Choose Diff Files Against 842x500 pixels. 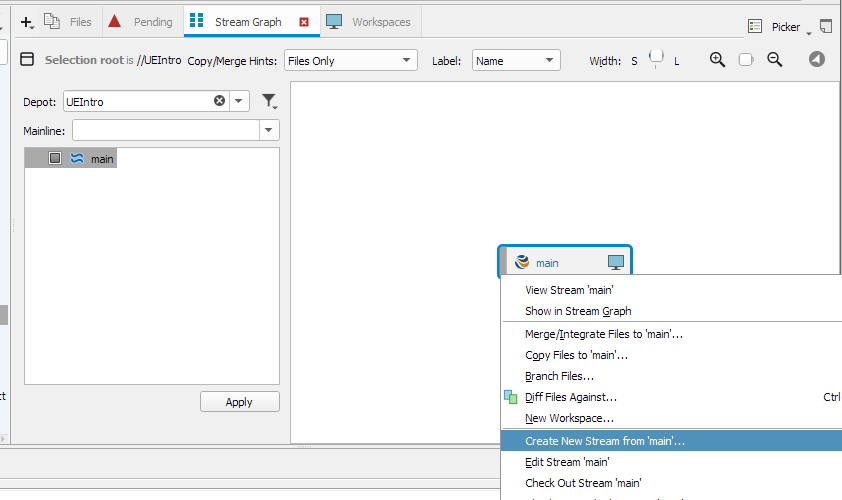point(571,397)
